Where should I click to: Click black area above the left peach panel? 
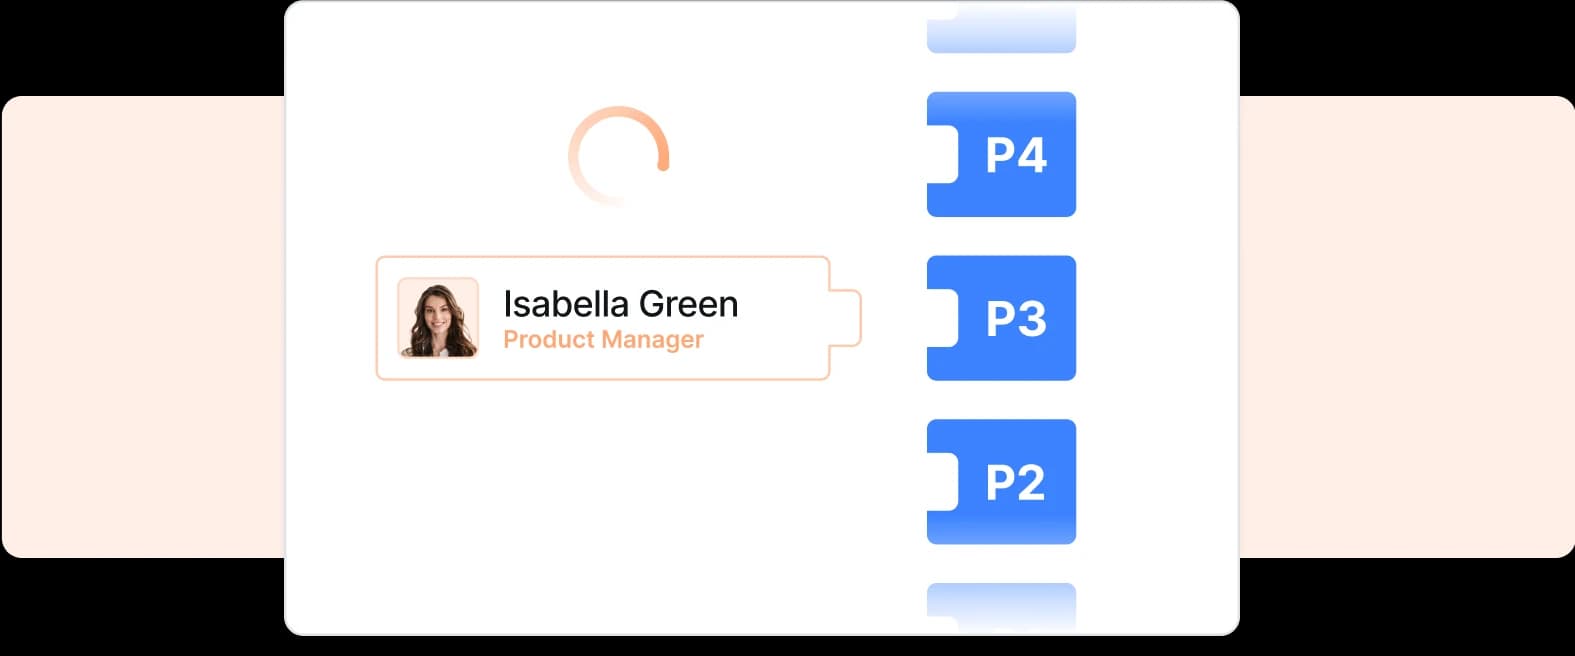point(140,45)
